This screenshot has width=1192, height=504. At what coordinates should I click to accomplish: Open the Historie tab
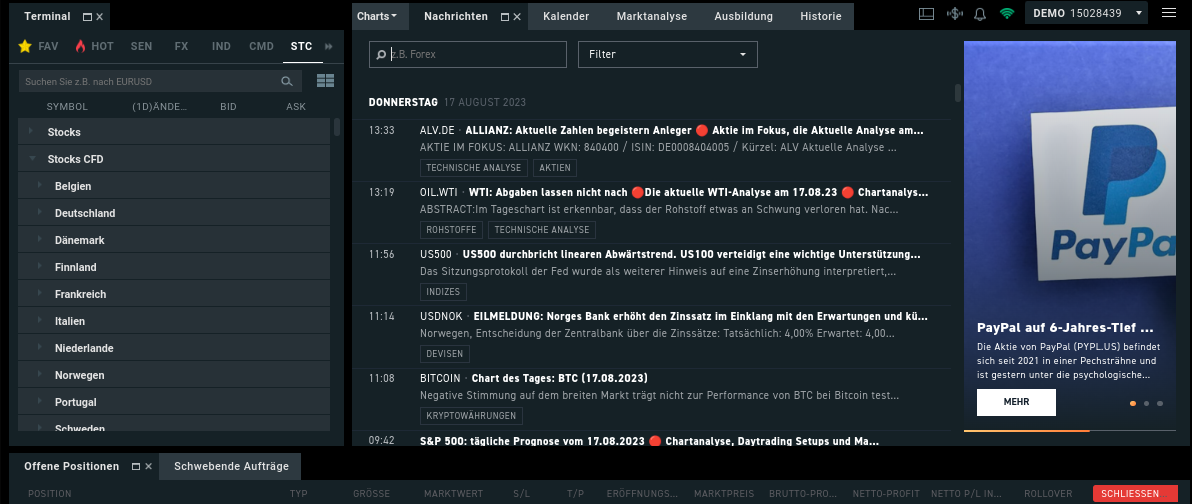pyautogui.click(x=820, y=16)
